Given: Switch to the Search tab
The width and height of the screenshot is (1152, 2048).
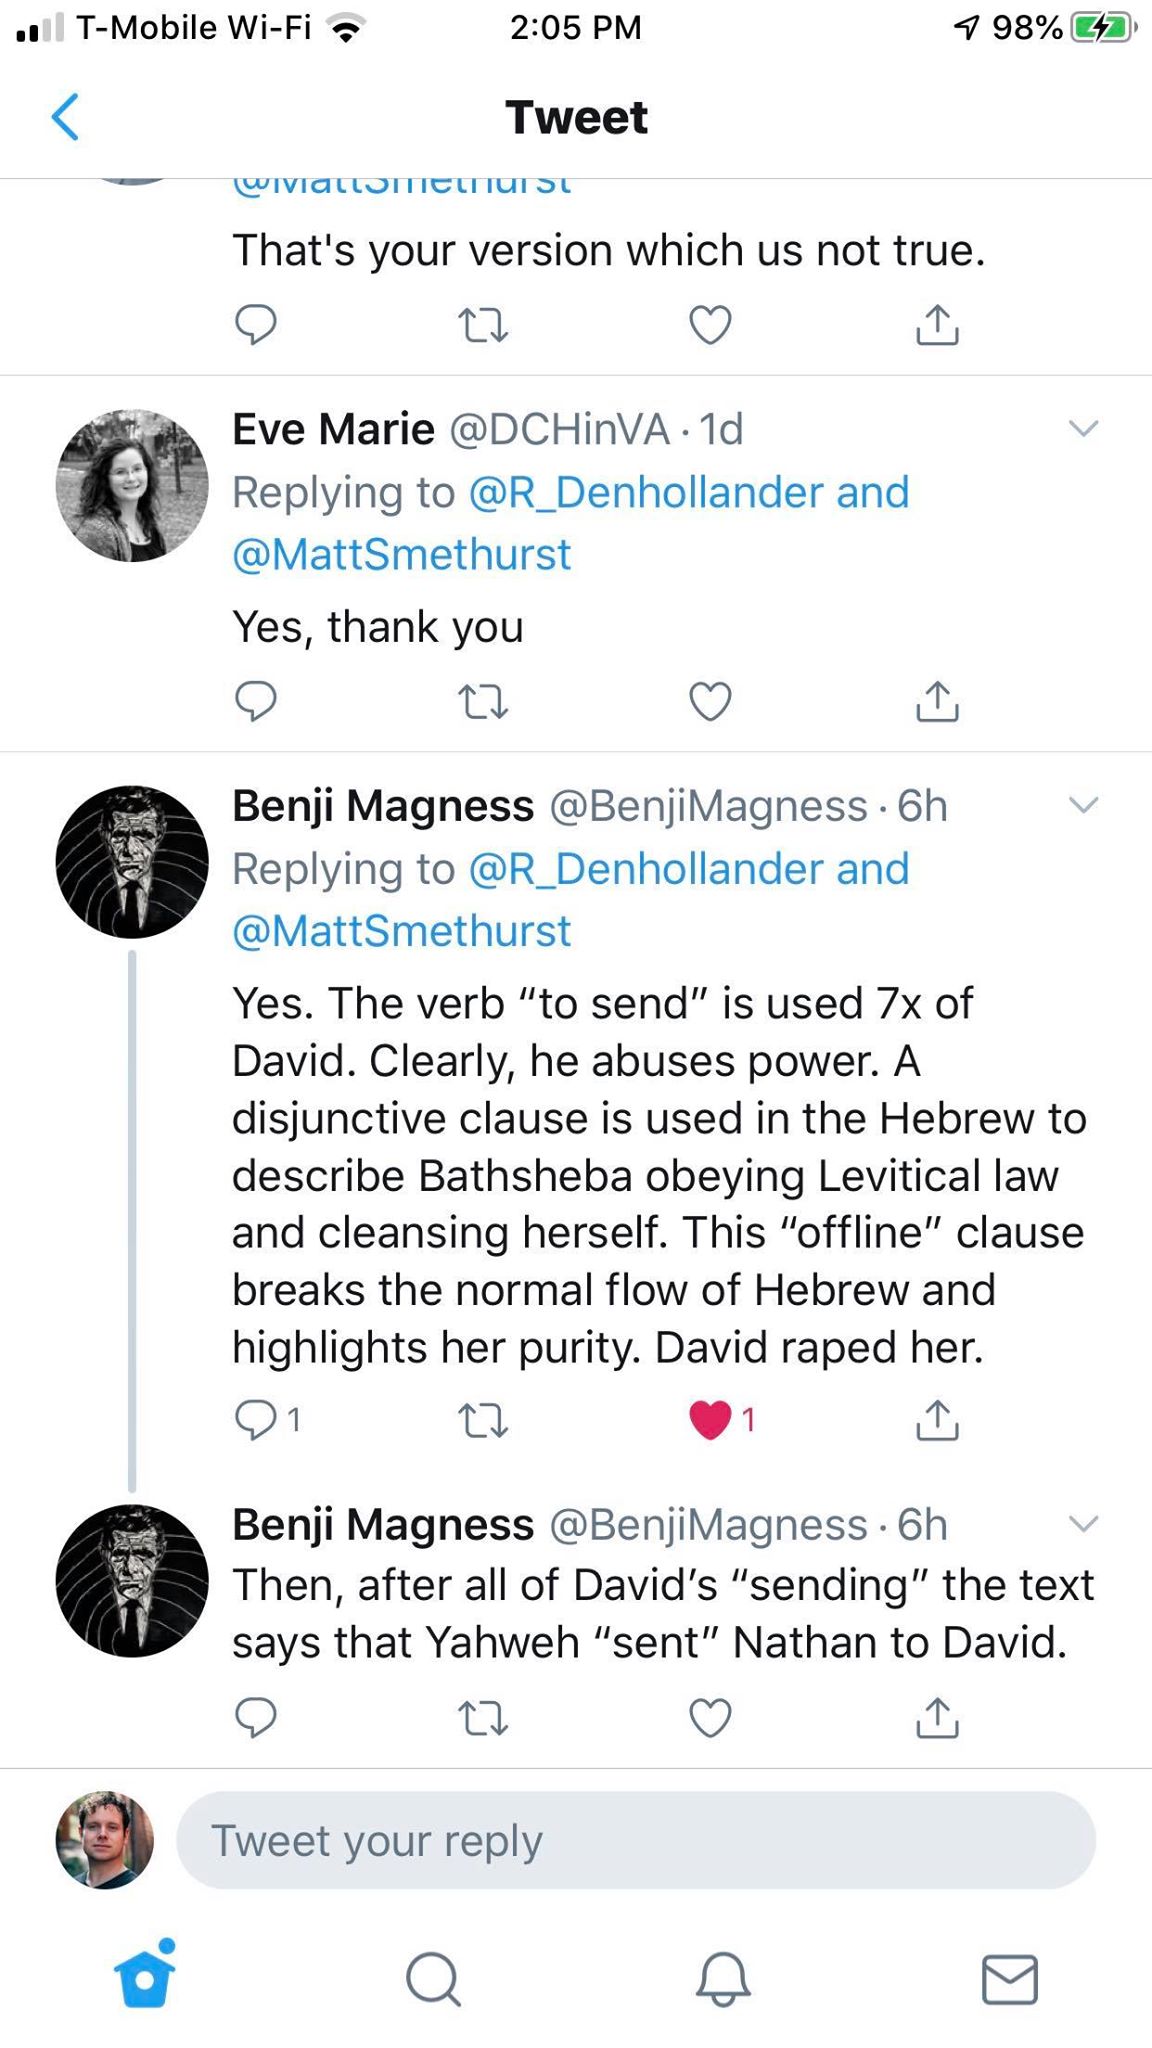Looking at the screenshot, I should pyautogui.click(x=433, y=1978).
